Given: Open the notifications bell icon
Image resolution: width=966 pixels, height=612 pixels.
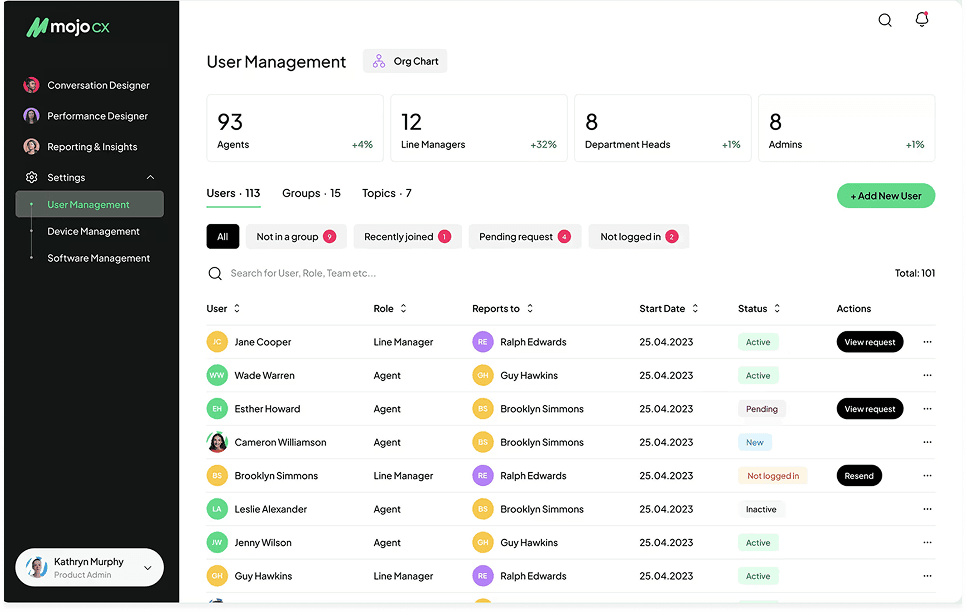Looking at the screenshot, I should [921, 19].
